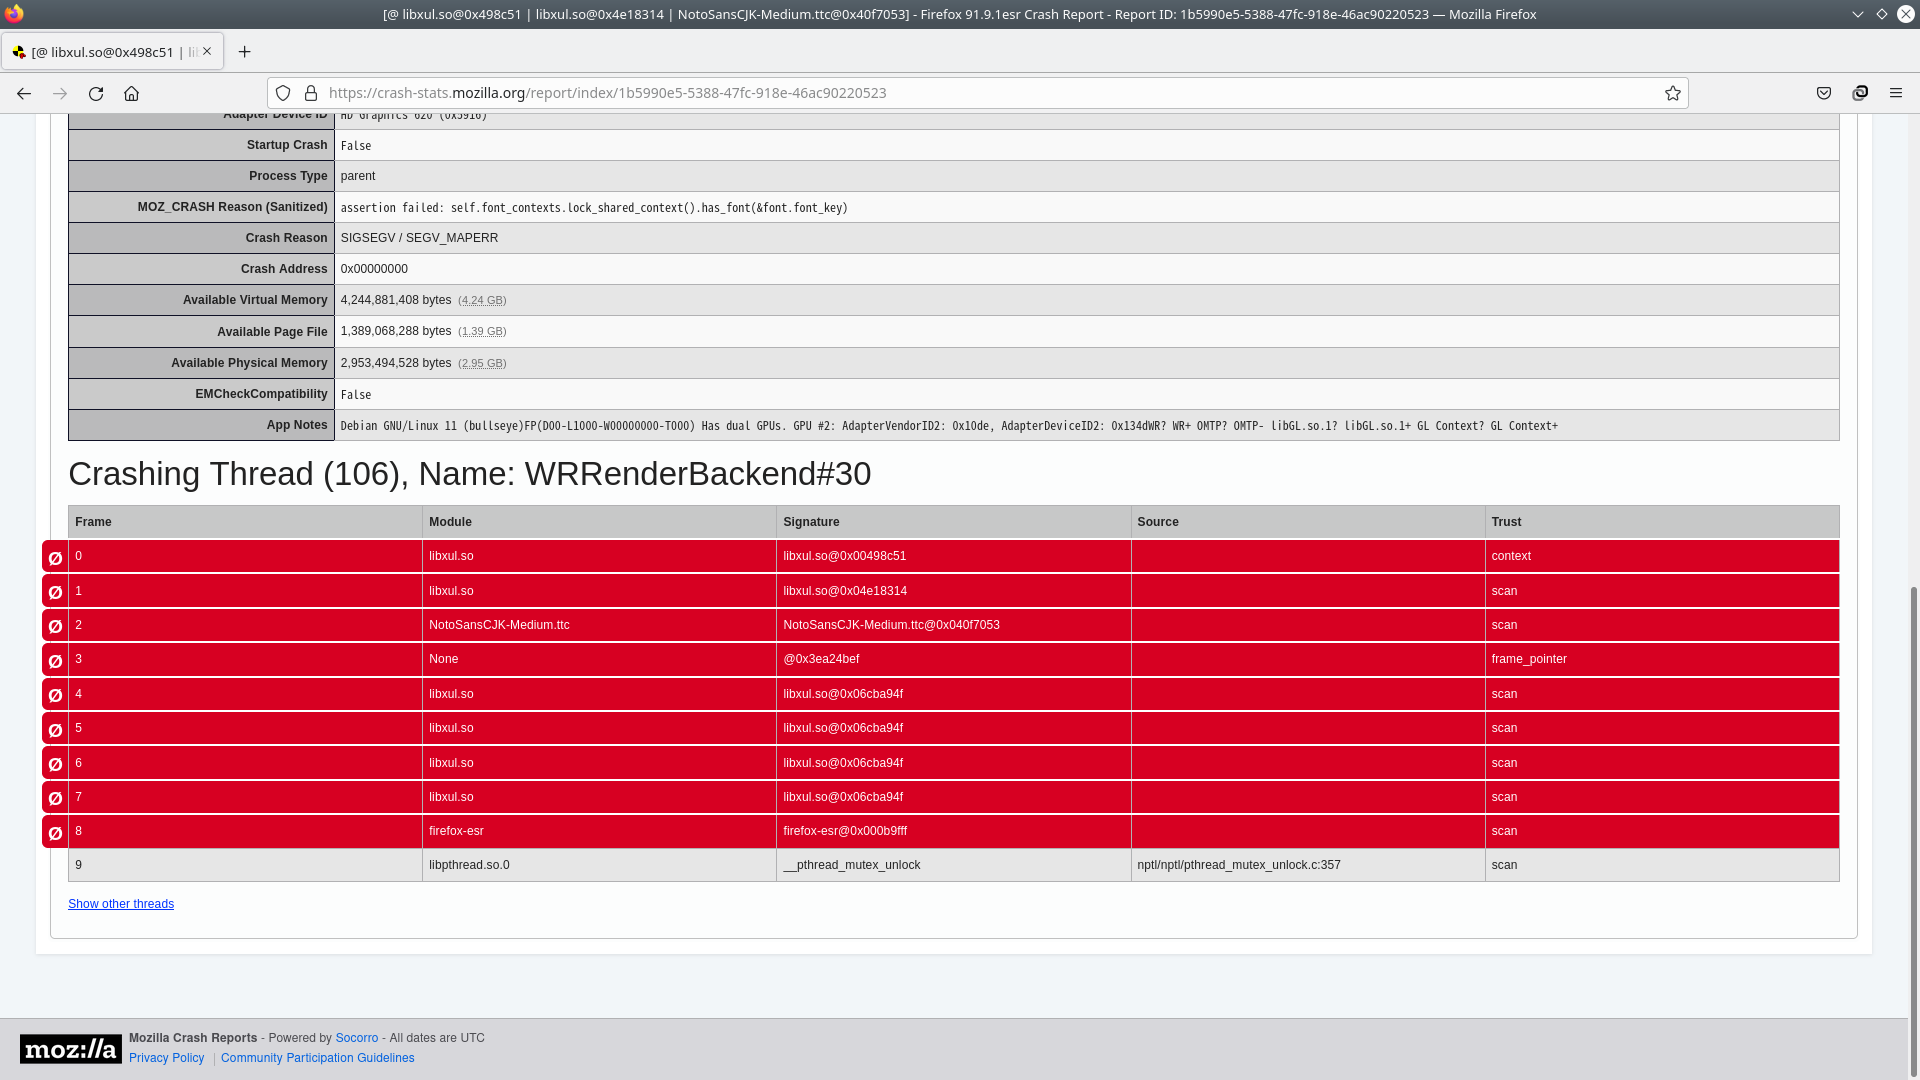Click missing symbols icon for frame 5
1920x1080 pixels.
(56, 730)
